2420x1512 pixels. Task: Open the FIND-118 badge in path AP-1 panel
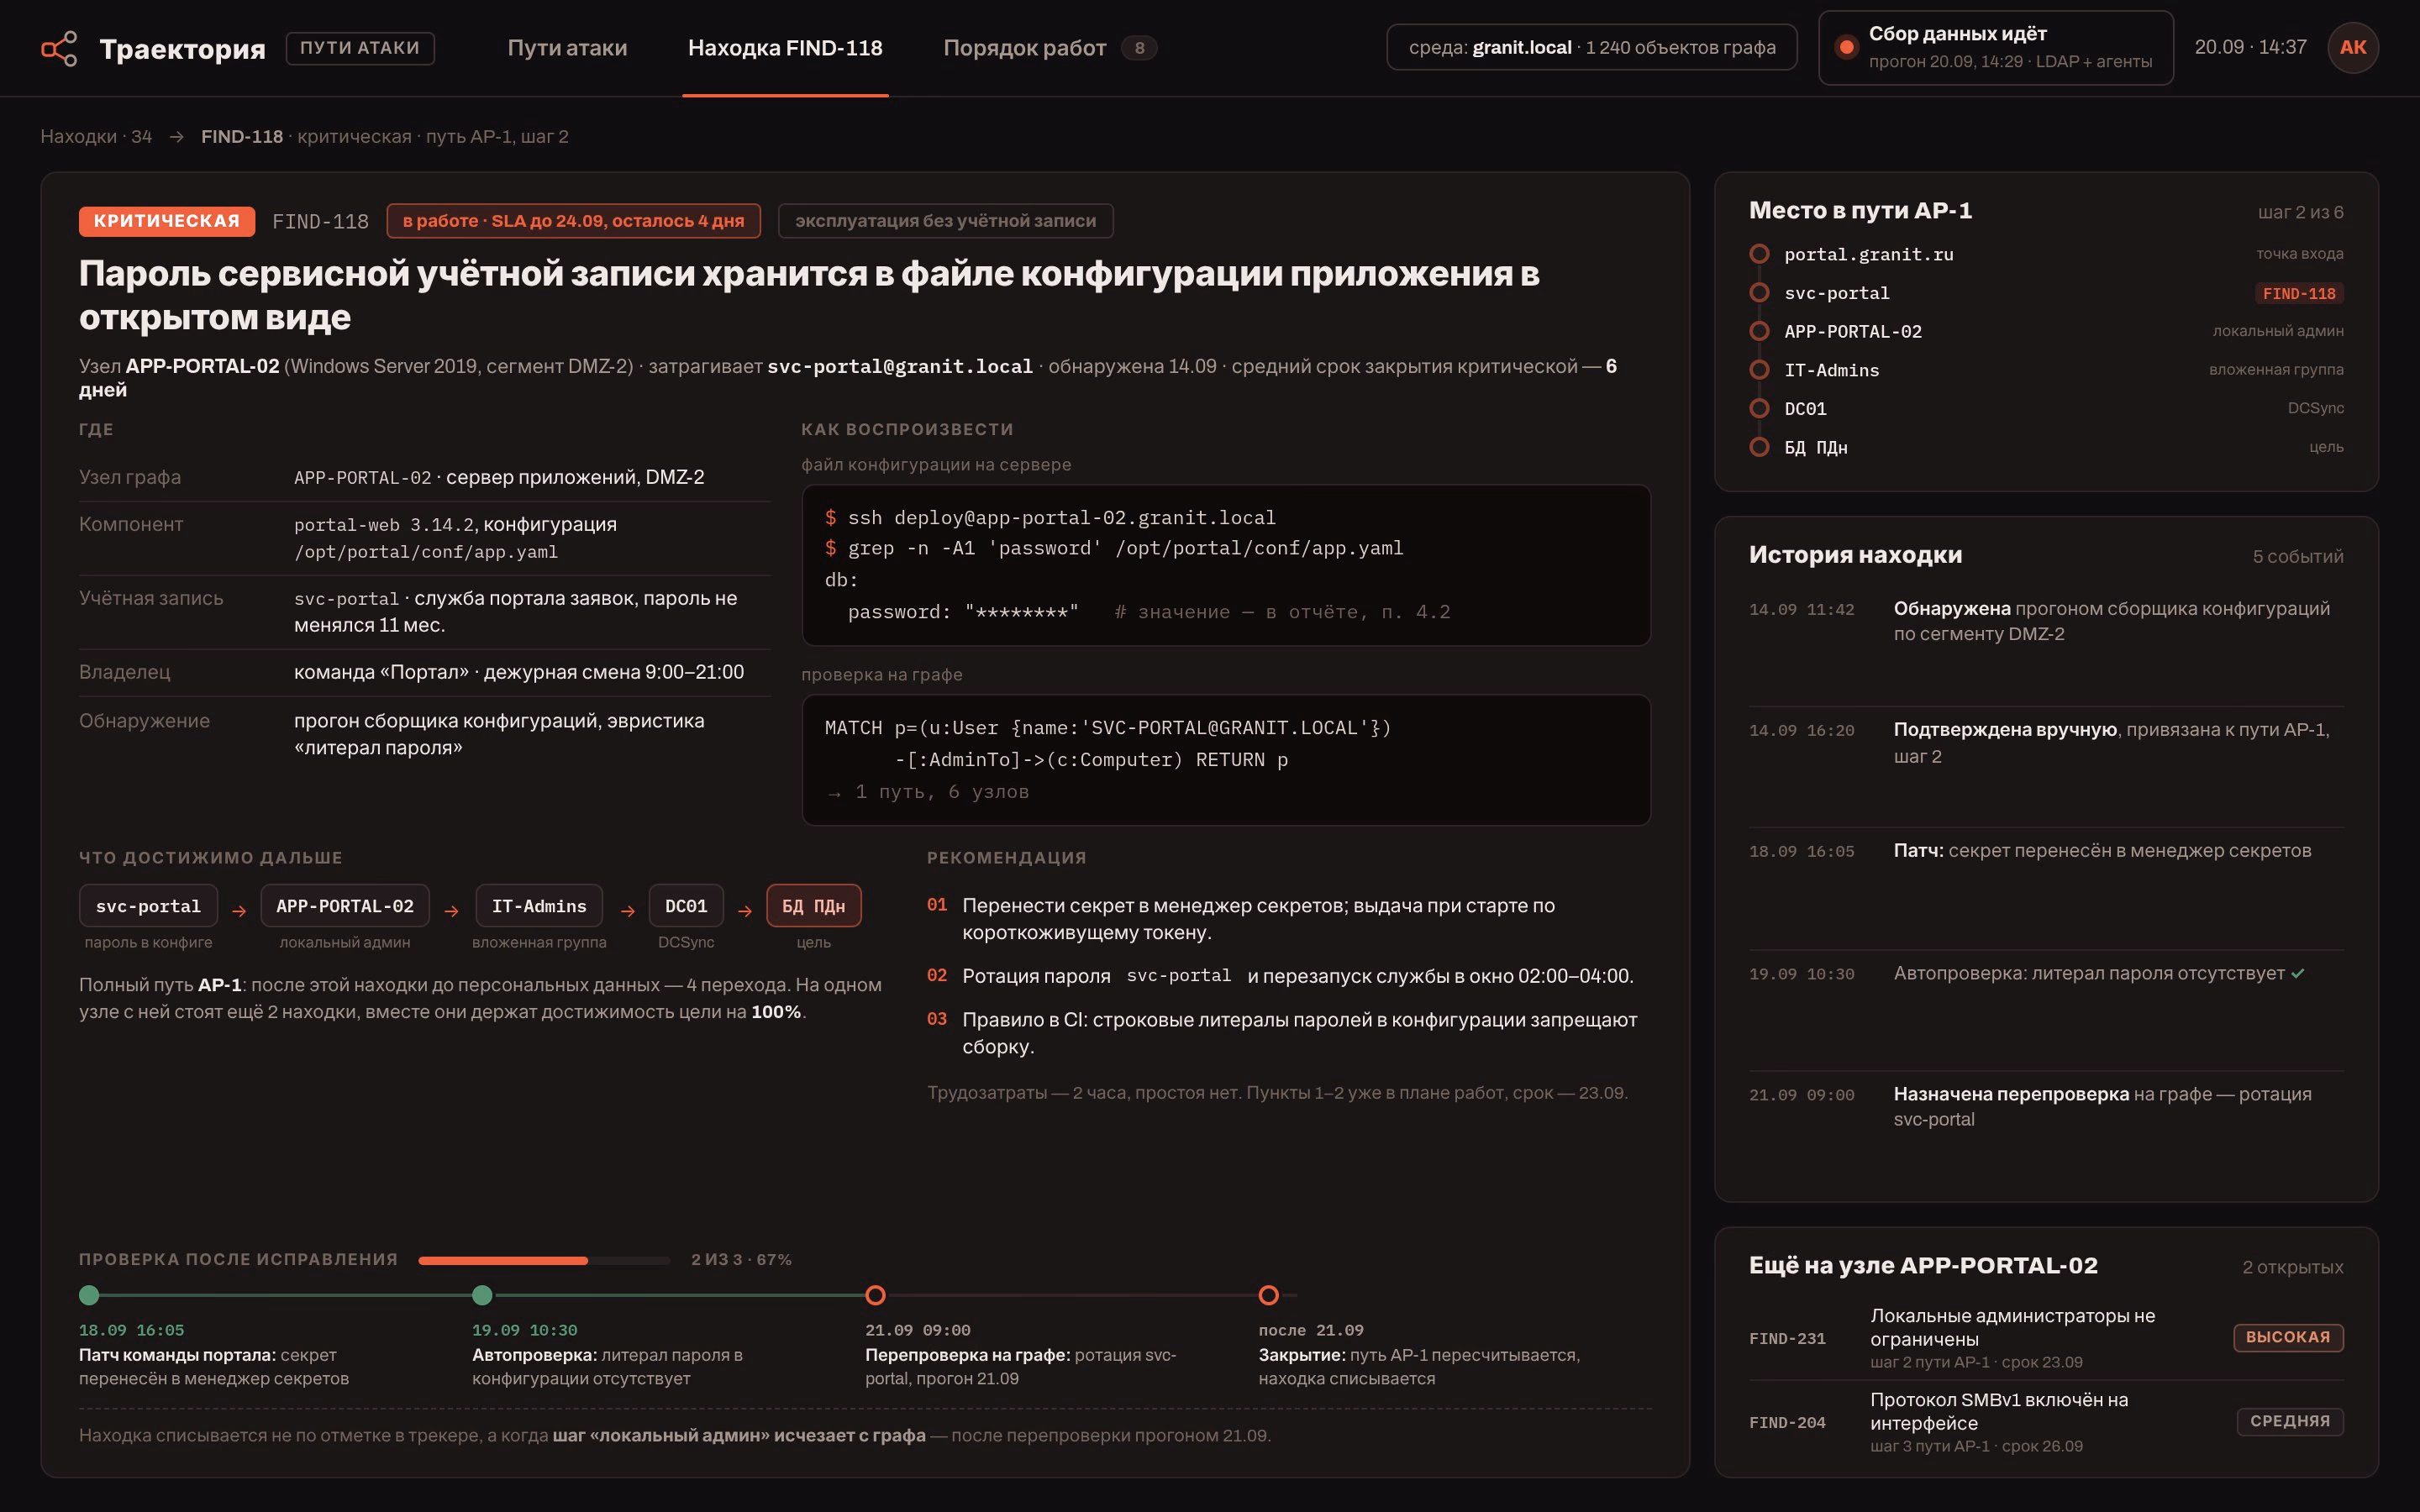[x=2299, y=293]
